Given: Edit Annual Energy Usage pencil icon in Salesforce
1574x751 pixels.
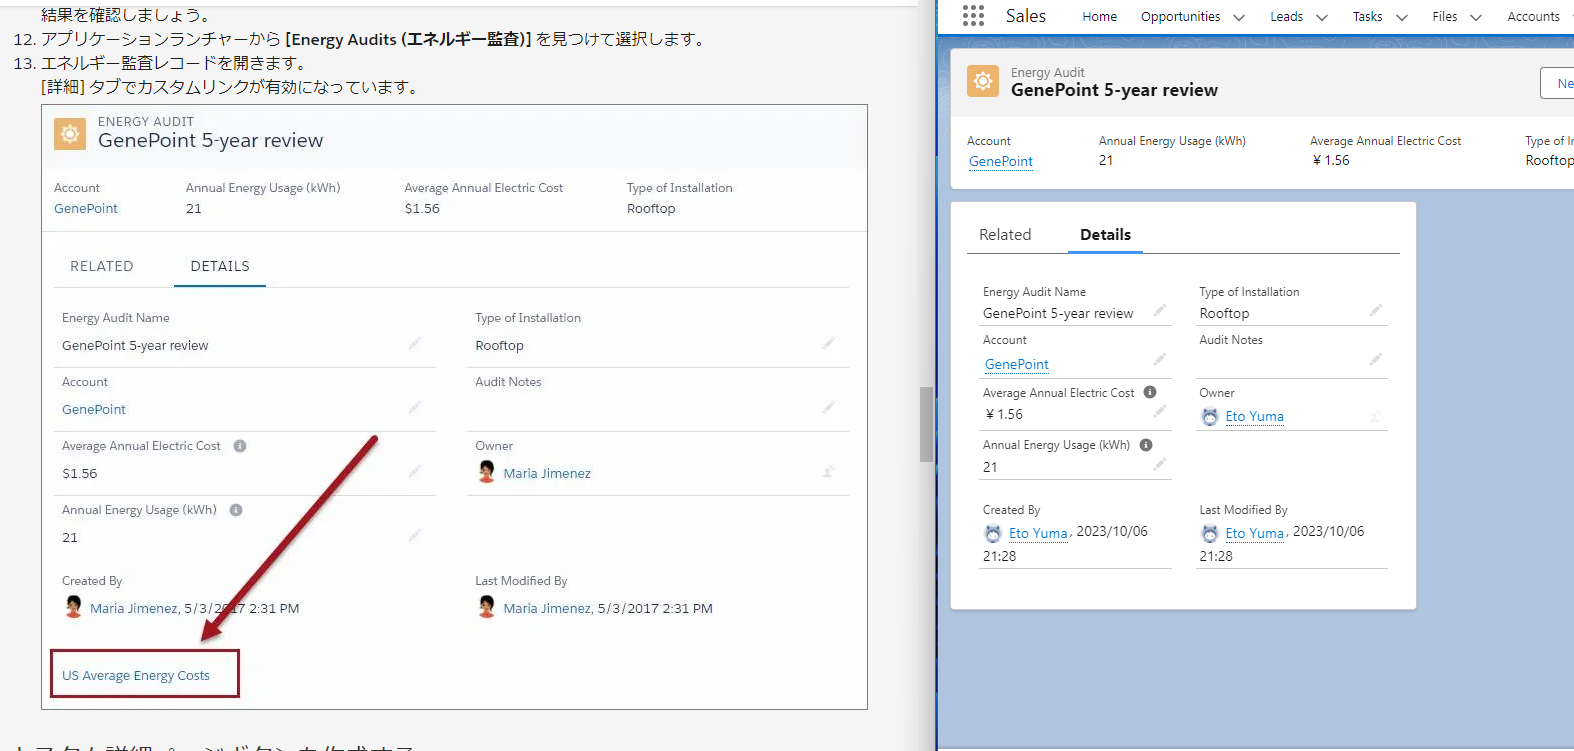Looking at the screenshot, I should (1160, 464).
